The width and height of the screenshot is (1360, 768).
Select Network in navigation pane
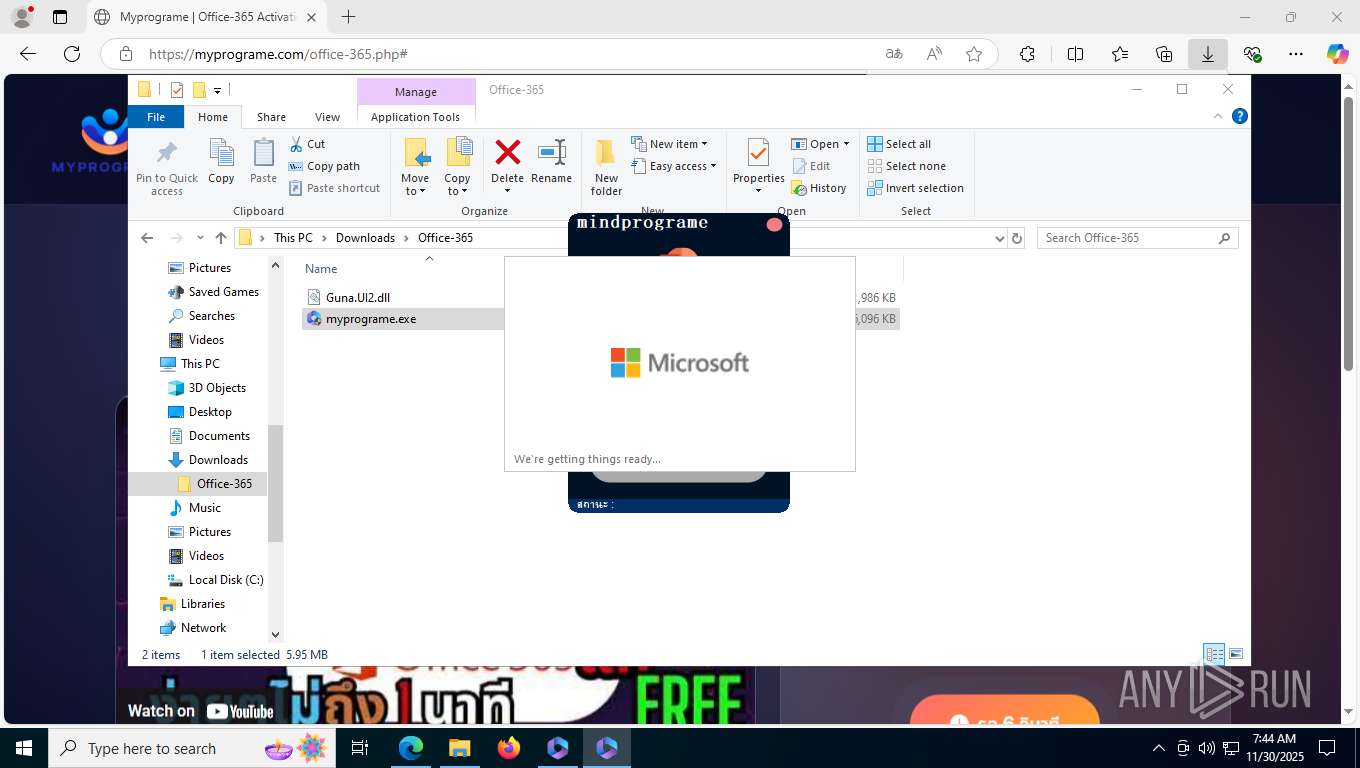tap(203, 628)
